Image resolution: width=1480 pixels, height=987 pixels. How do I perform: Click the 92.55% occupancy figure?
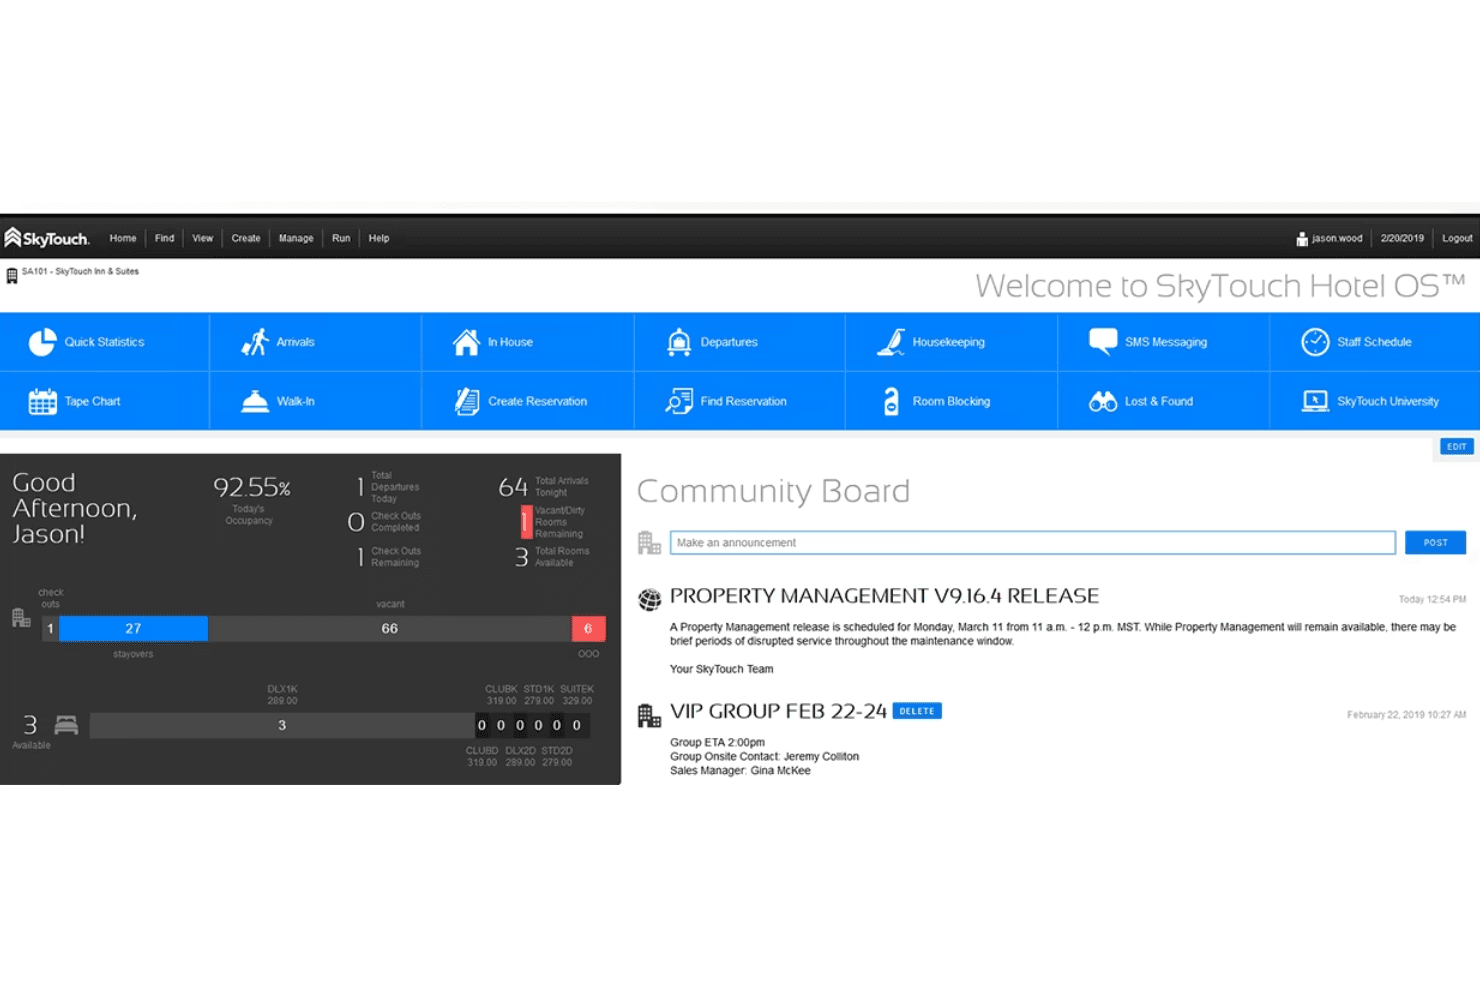(x=252, y=487)
